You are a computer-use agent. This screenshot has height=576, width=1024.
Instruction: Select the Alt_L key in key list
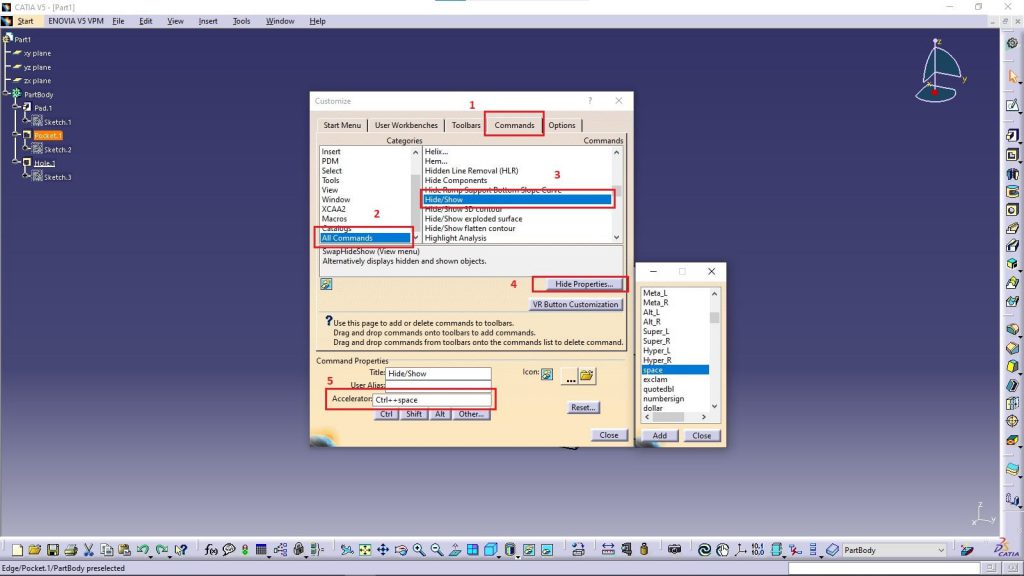(651, 312)
